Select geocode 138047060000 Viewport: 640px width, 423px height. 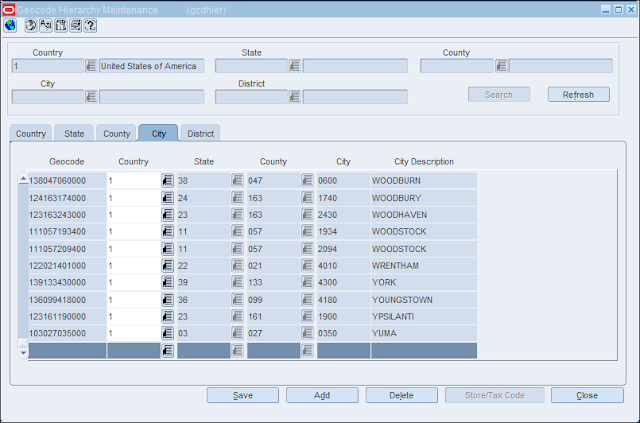tap(67, 180)
